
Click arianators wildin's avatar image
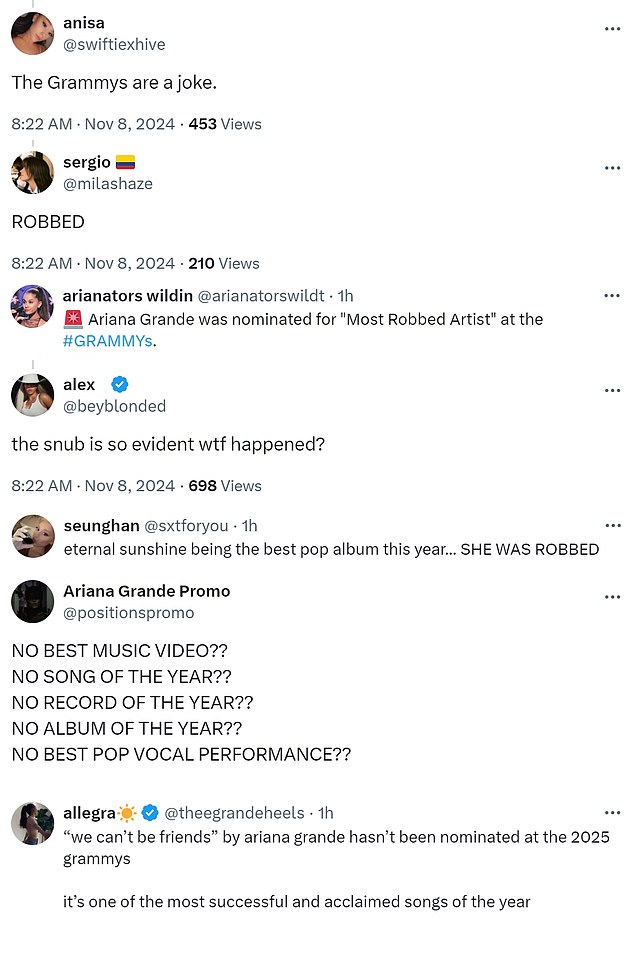tap(32, 306)
